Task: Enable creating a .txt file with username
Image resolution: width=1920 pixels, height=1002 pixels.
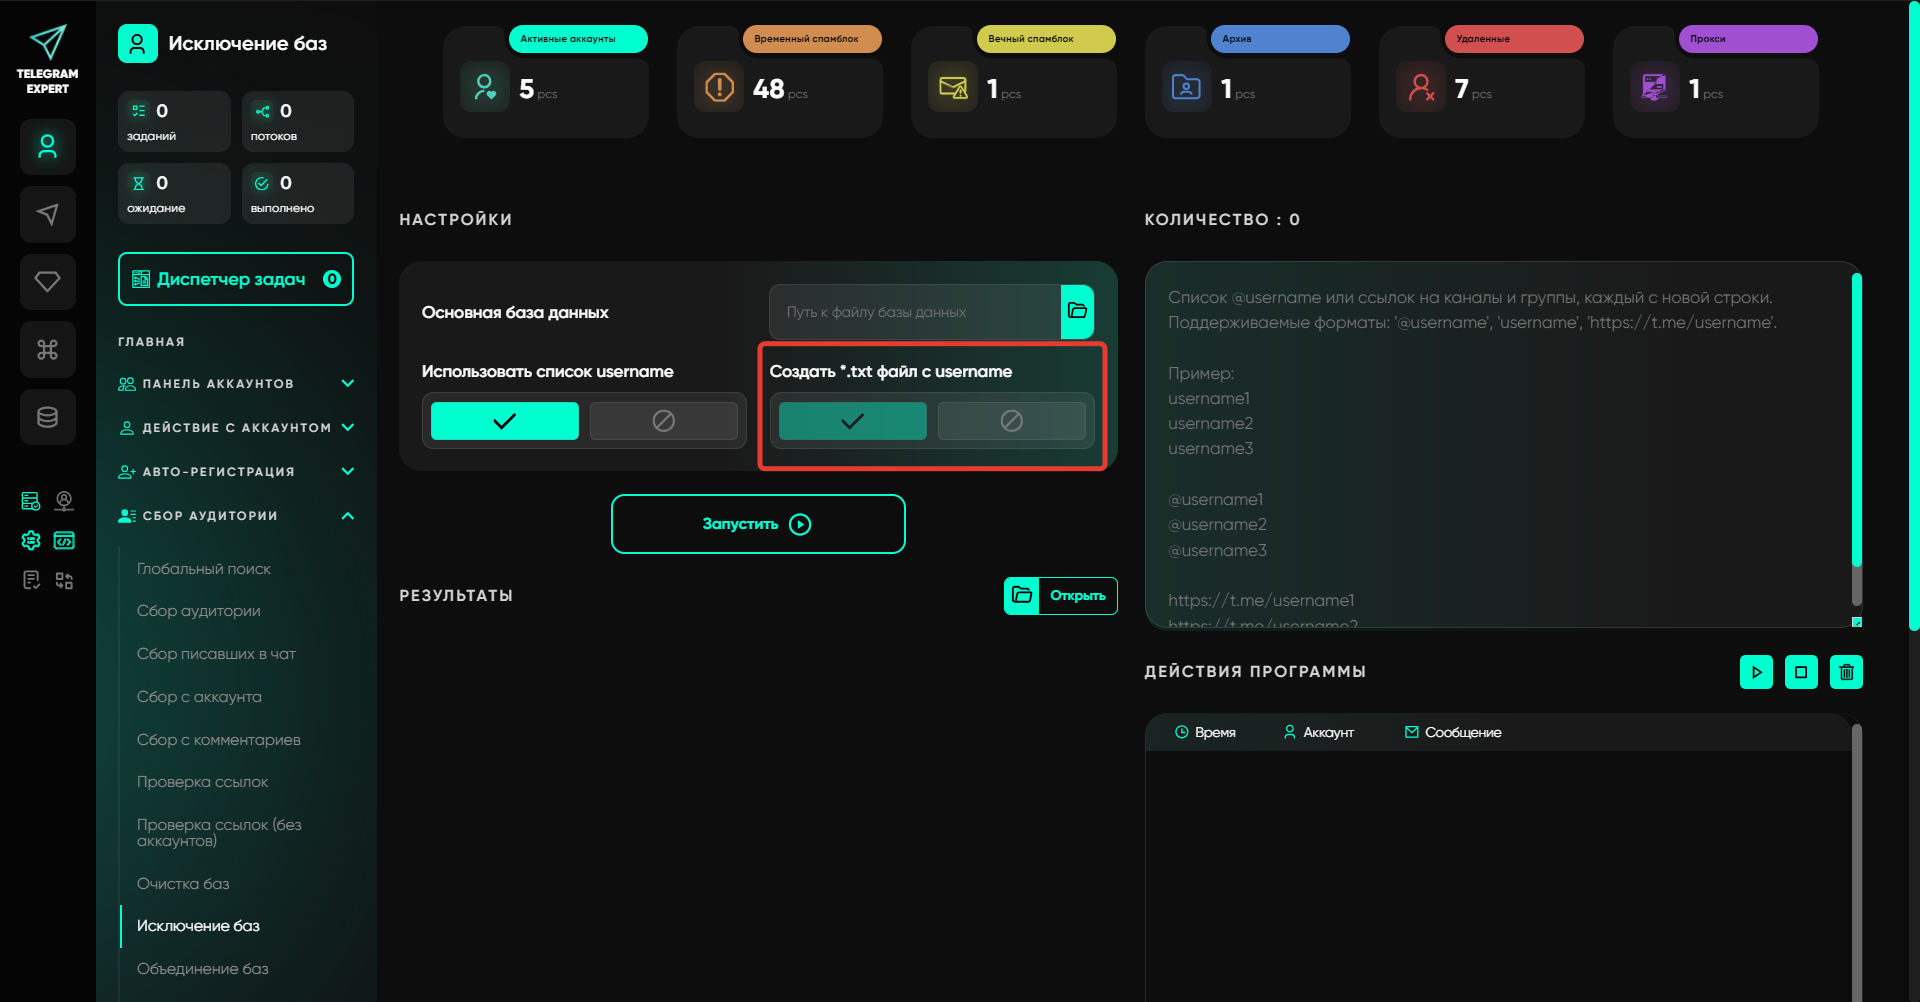Action: click(852, 421)
